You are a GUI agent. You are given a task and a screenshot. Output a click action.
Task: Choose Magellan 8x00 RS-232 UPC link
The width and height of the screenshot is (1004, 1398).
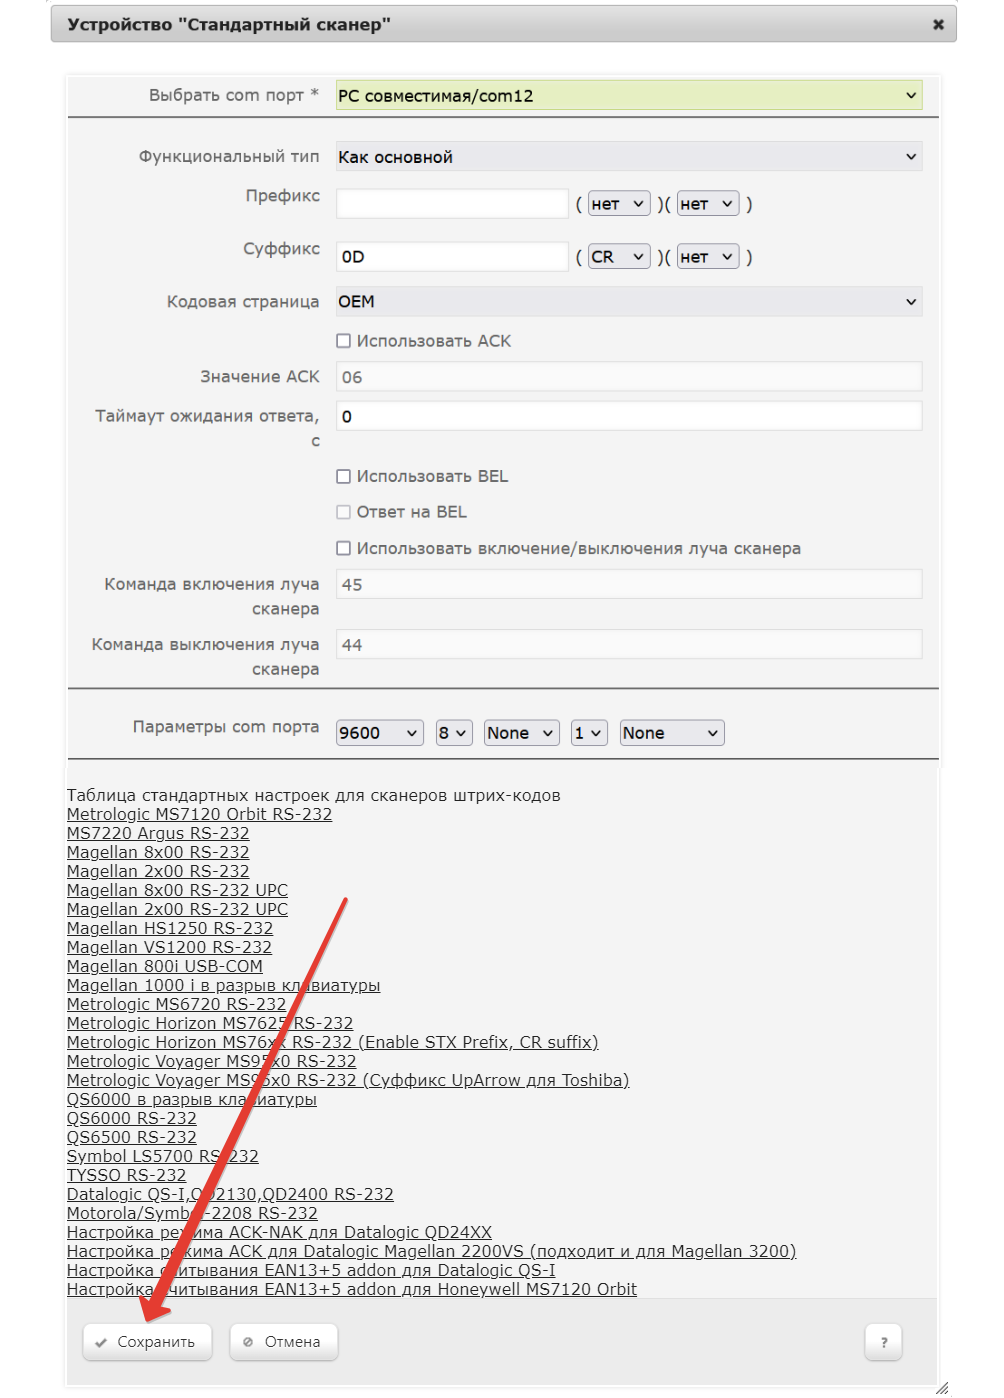pos(177,890)
